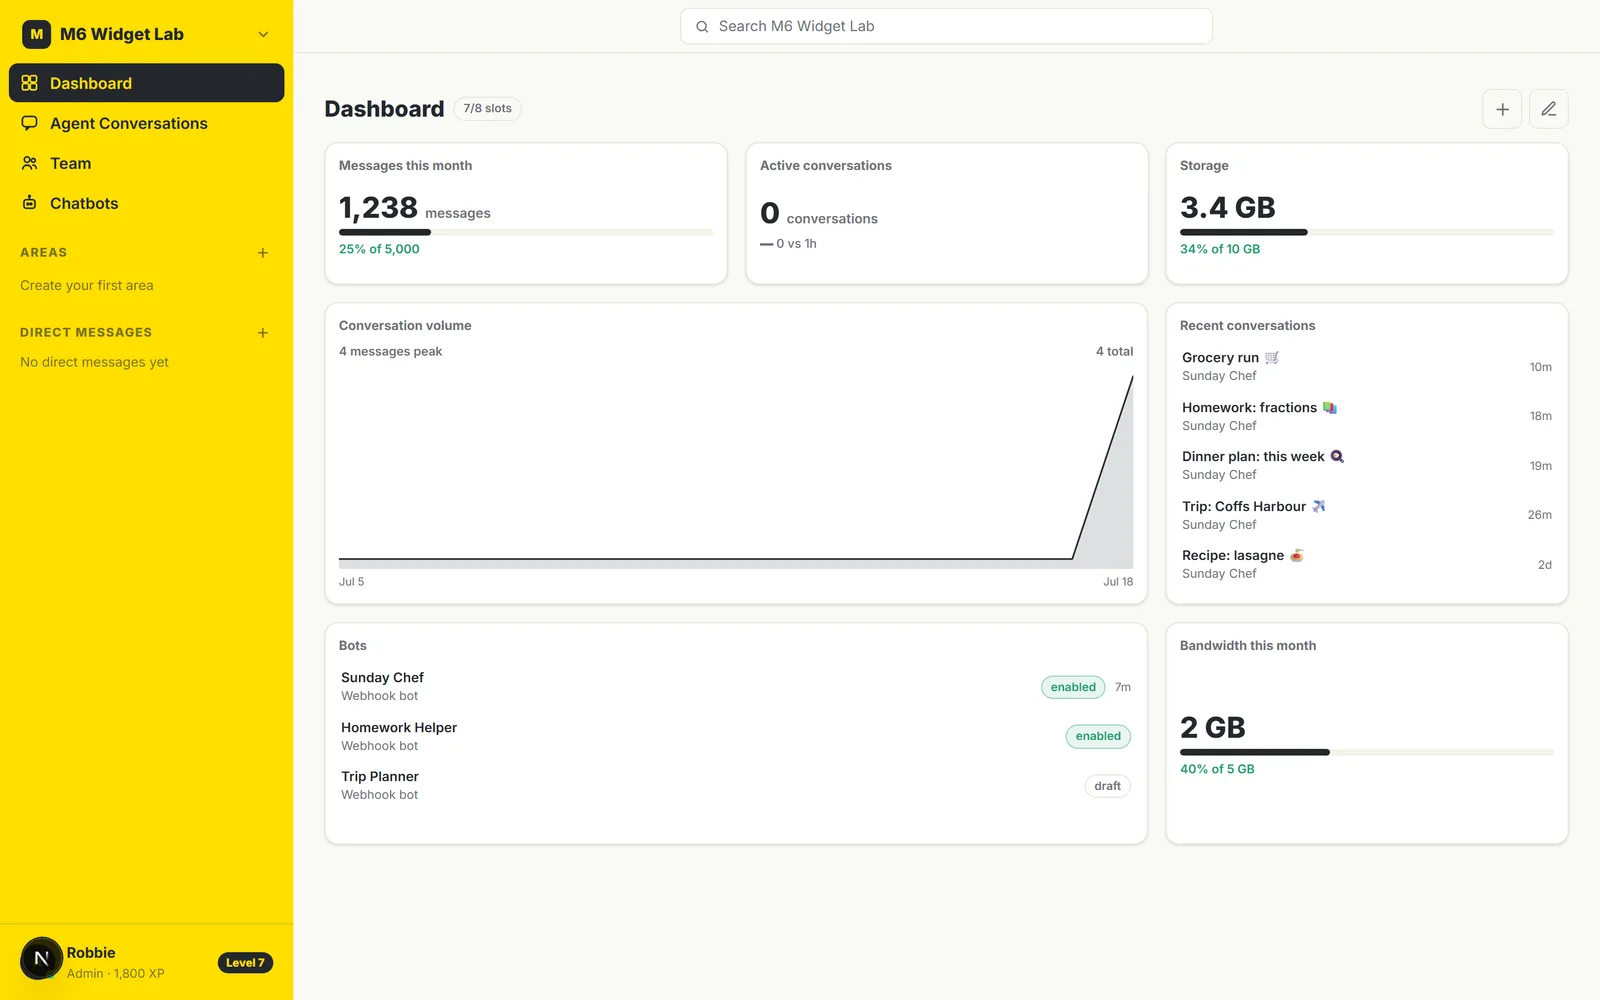Click 'Create your first area' link

tap(87, 285)
